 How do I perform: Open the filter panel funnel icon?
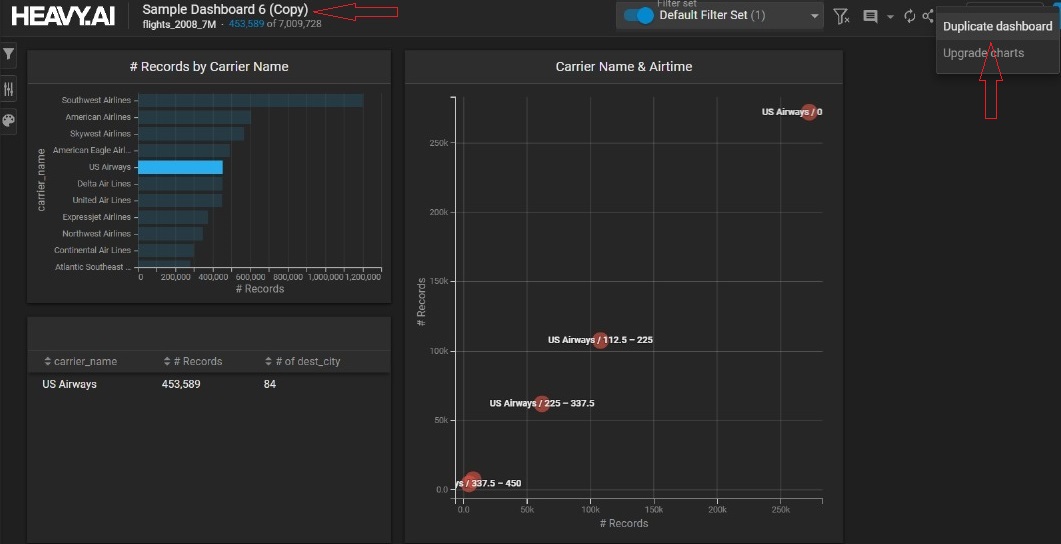click(9, 54)
